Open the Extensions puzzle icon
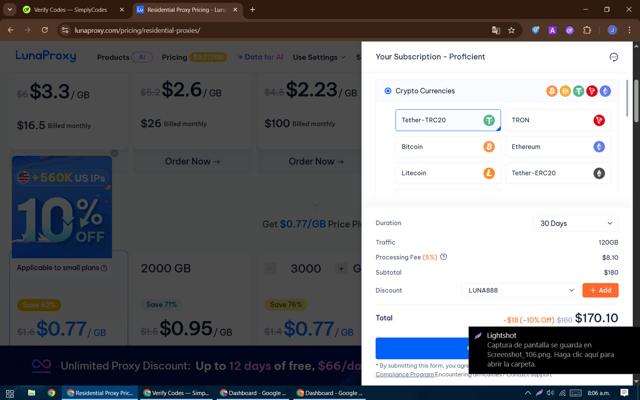This screenshot has height=400, width=640. (587, 30)
